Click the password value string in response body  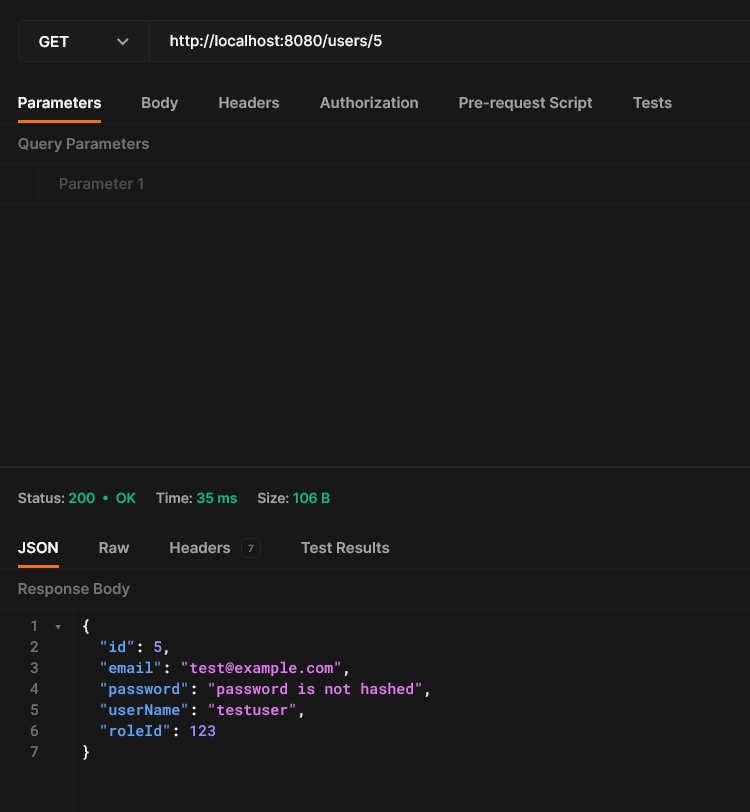[317, 689]
